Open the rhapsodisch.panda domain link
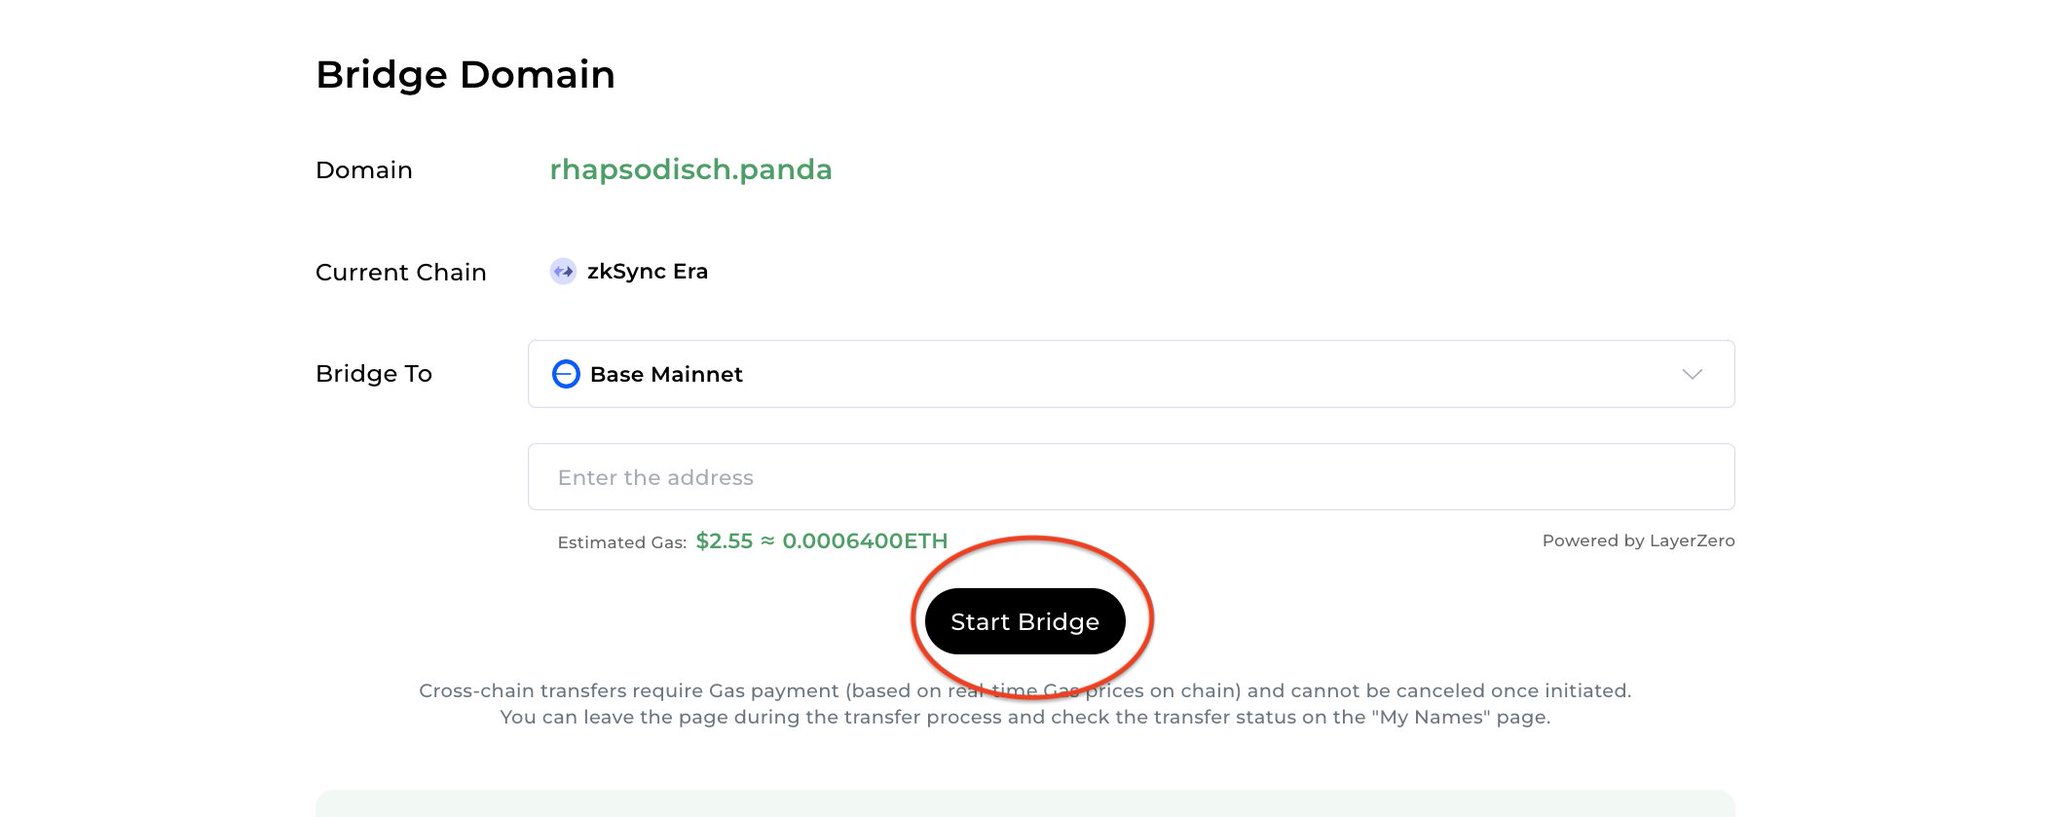Screen dimensions: 2048x817 pyautogui.click(x=690, y=170)
